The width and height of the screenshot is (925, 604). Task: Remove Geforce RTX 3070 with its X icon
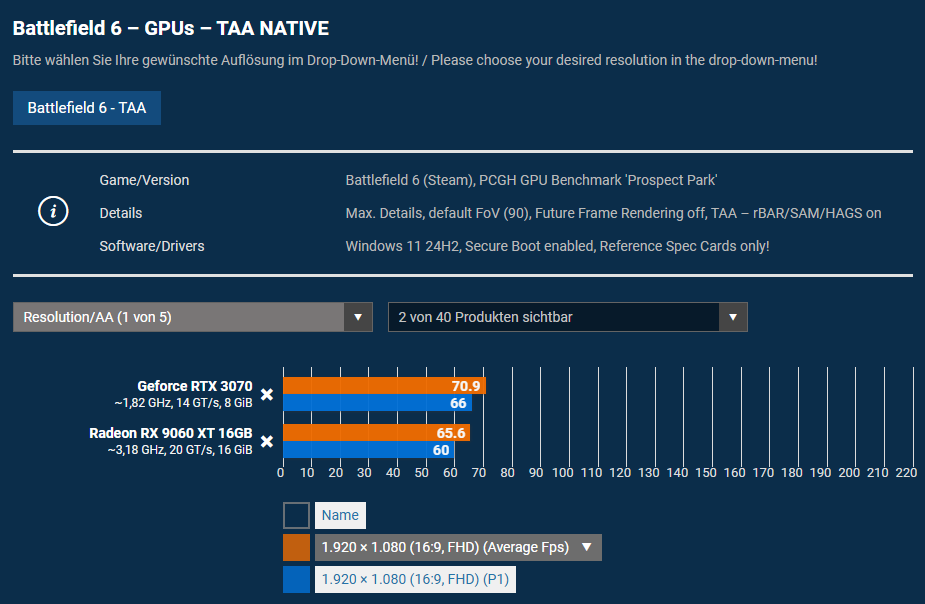coord(267,394)
